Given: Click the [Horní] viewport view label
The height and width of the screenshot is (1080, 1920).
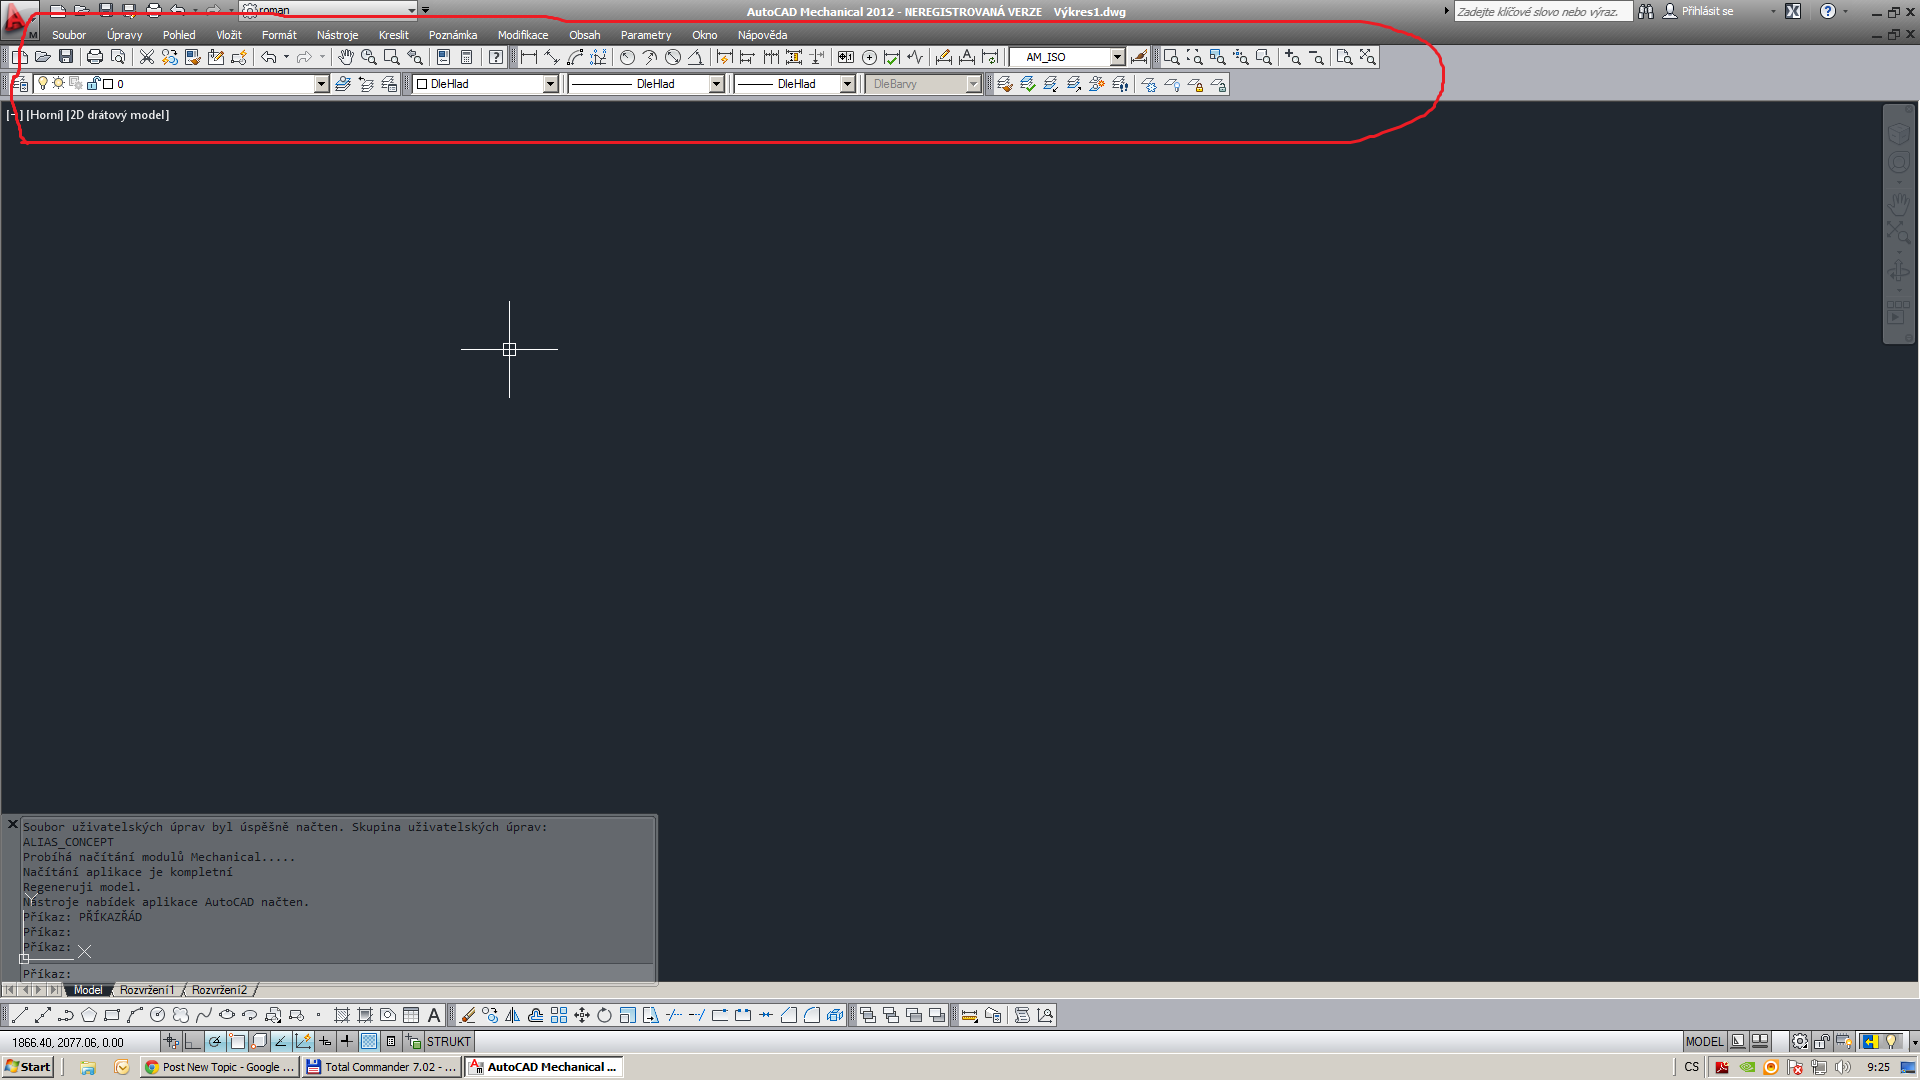Looking at the screenshot, I should coord(45,115).
